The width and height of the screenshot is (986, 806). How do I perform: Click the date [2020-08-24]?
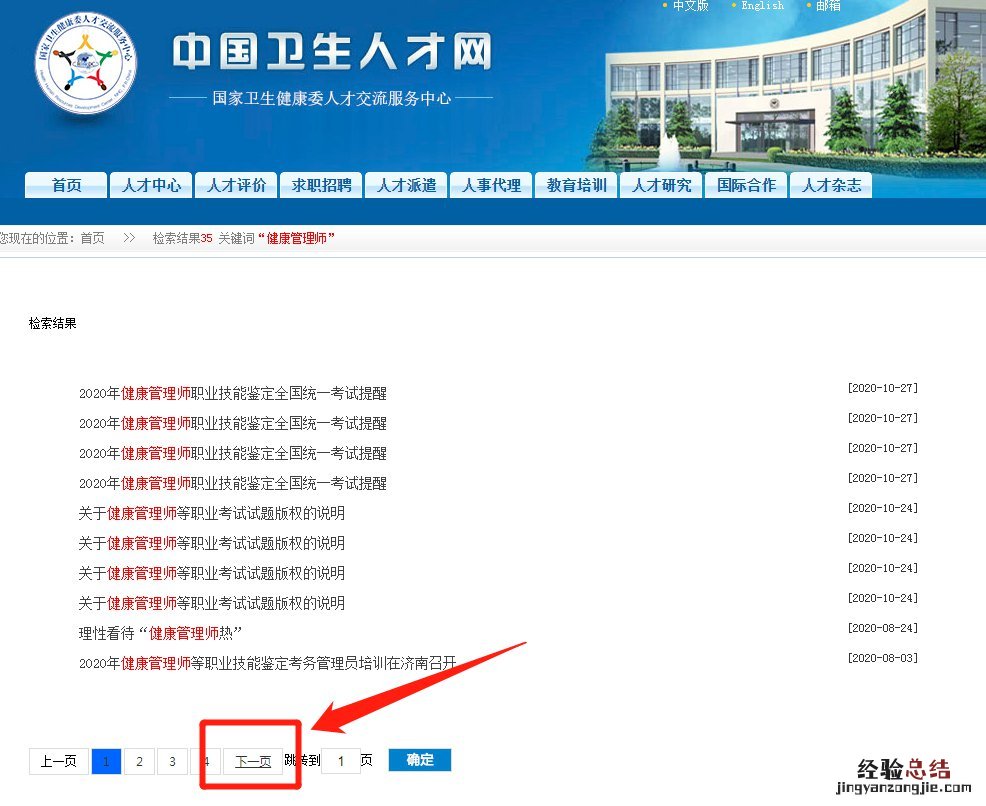pyautogui.click(x=882, y=627)
